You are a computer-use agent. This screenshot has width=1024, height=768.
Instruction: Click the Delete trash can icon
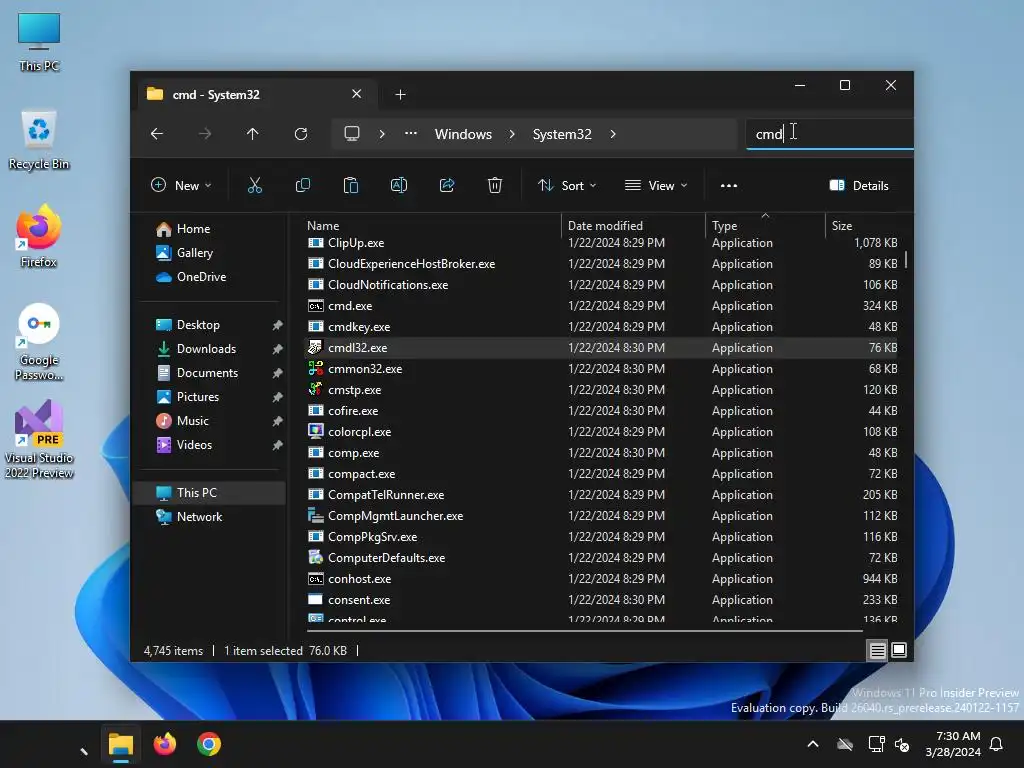coord(495,185)
